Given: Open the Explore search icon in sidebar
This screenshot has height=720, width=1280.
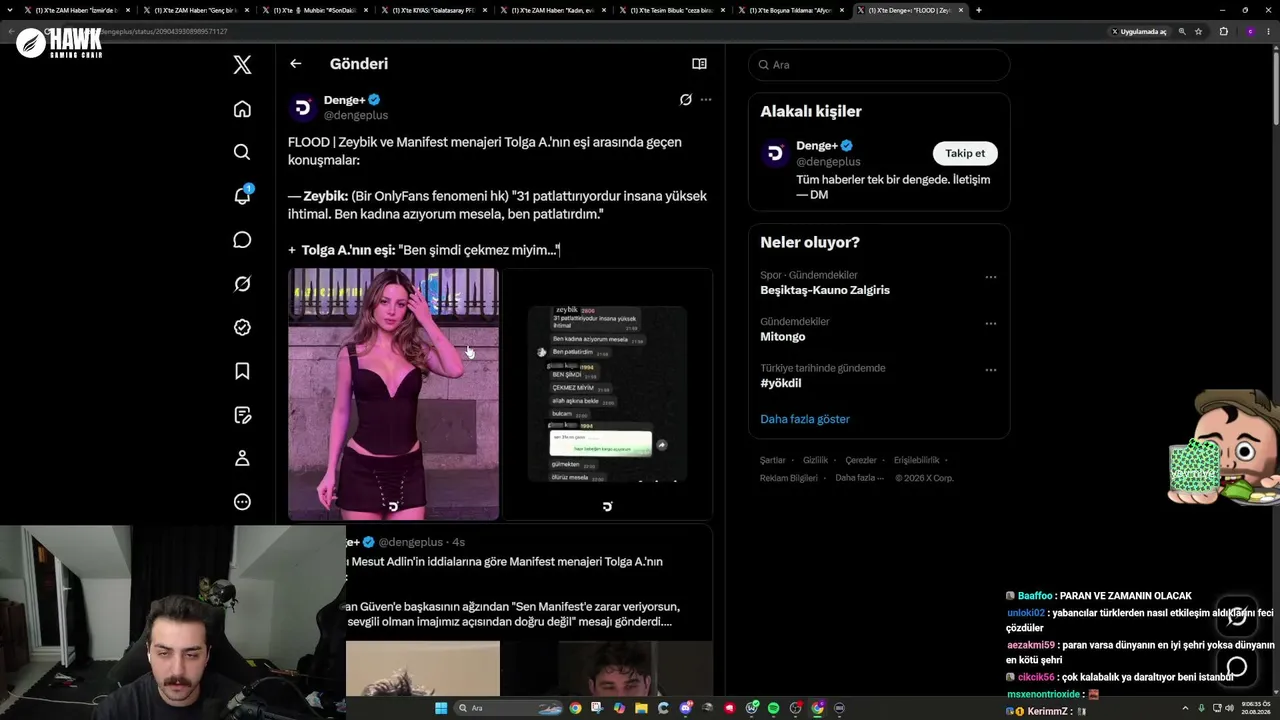Looking at the screenshot, I should coord(242,152).
